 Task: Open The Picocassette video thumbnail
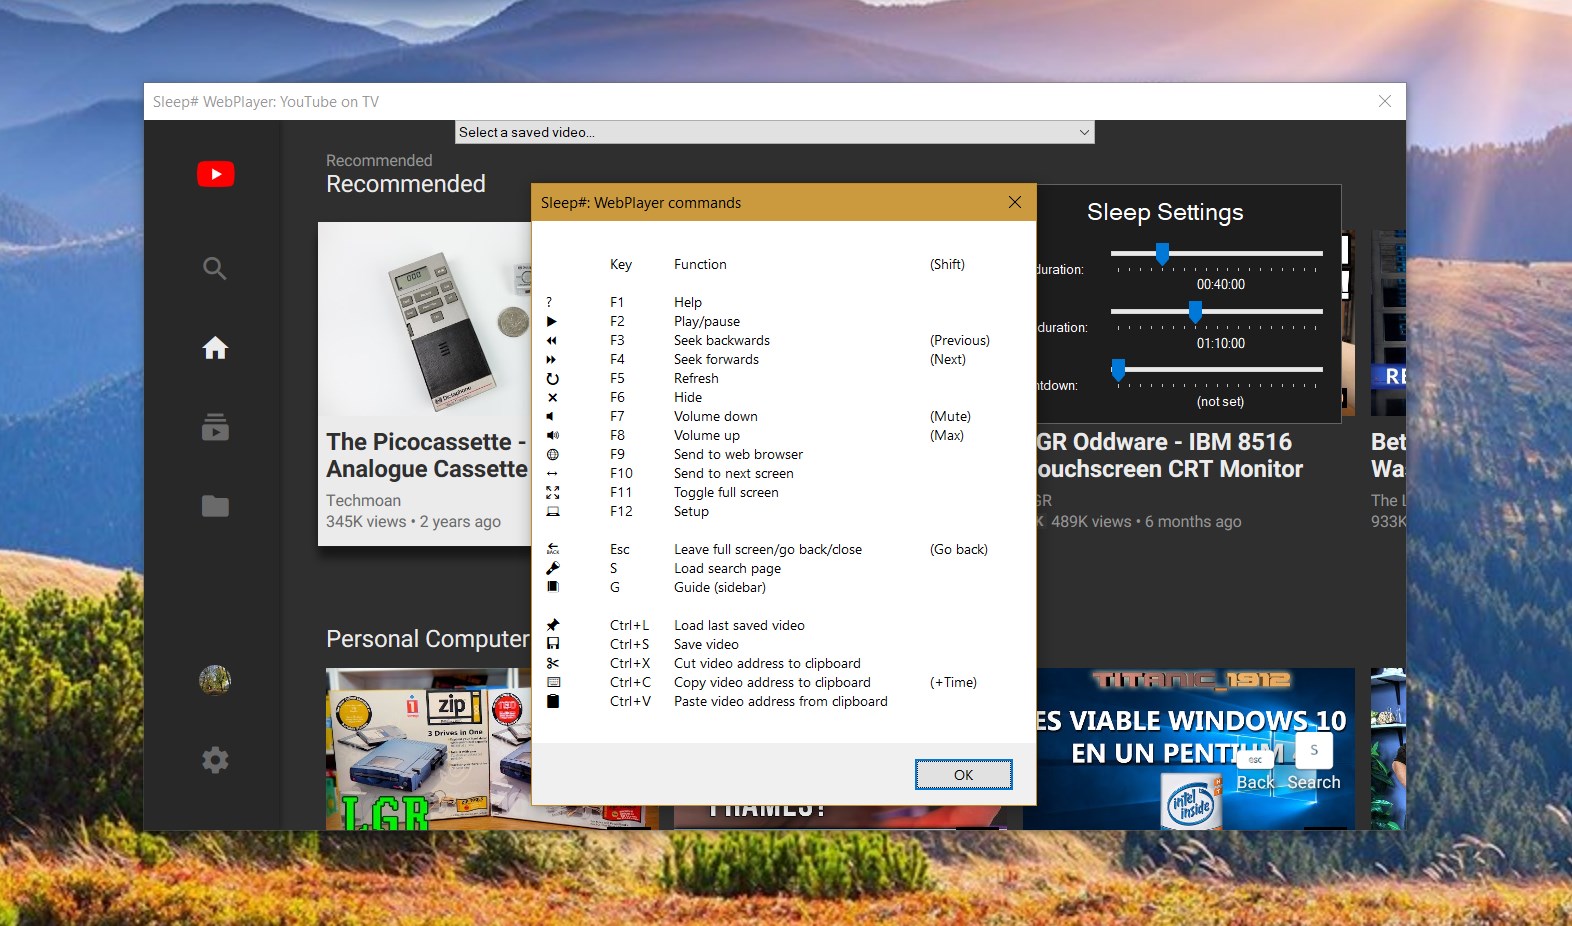pos(425,319)
